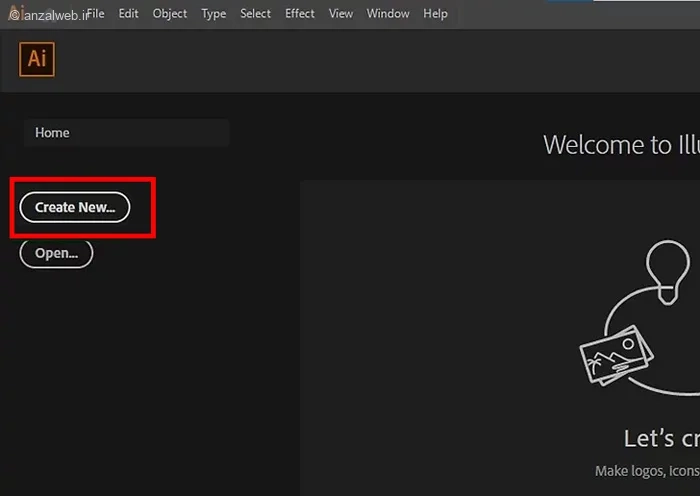Open the Effect menu
This screenshot has height=496, width=700.
pos(300,14)
